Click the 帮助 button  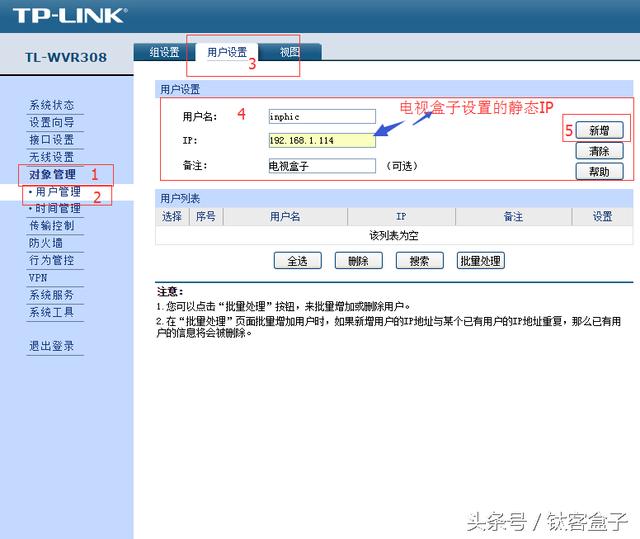(599, 172)
